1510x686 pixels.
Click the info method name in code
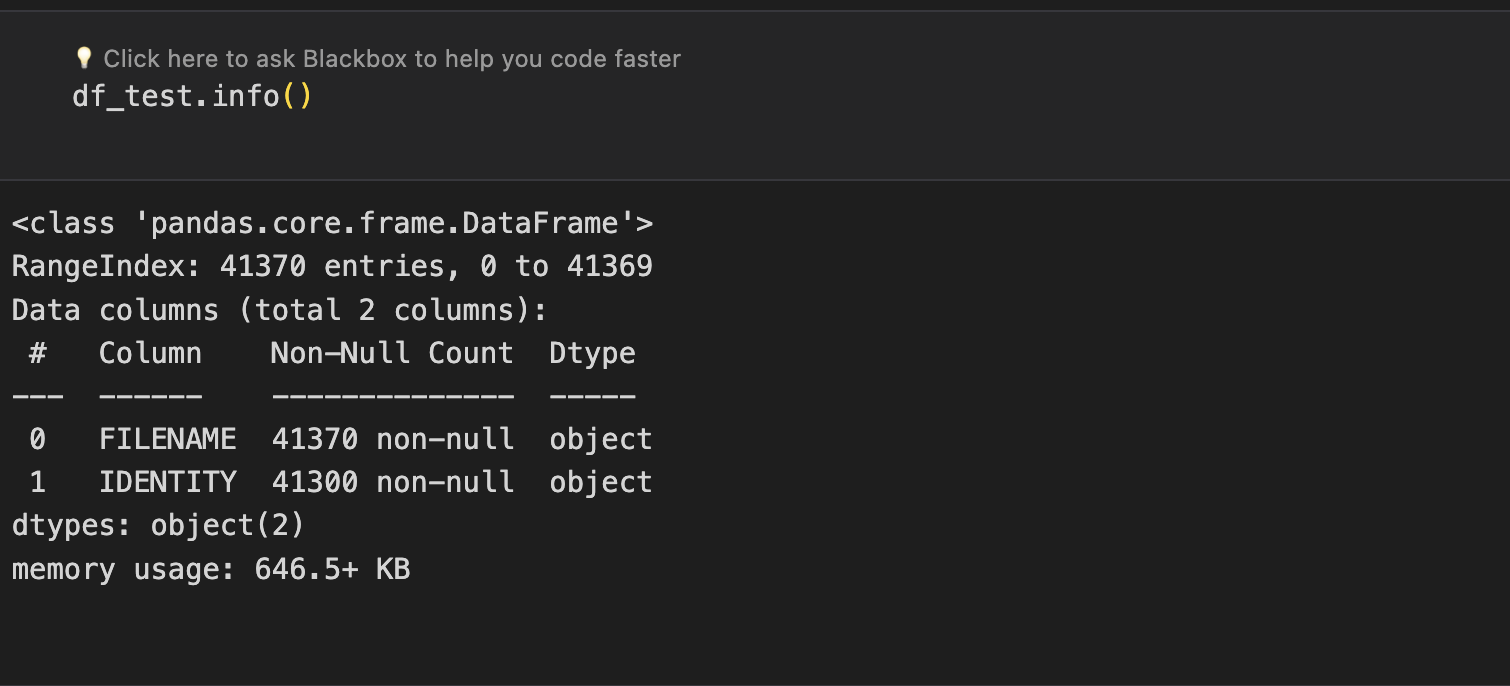(x=246, y=98)
